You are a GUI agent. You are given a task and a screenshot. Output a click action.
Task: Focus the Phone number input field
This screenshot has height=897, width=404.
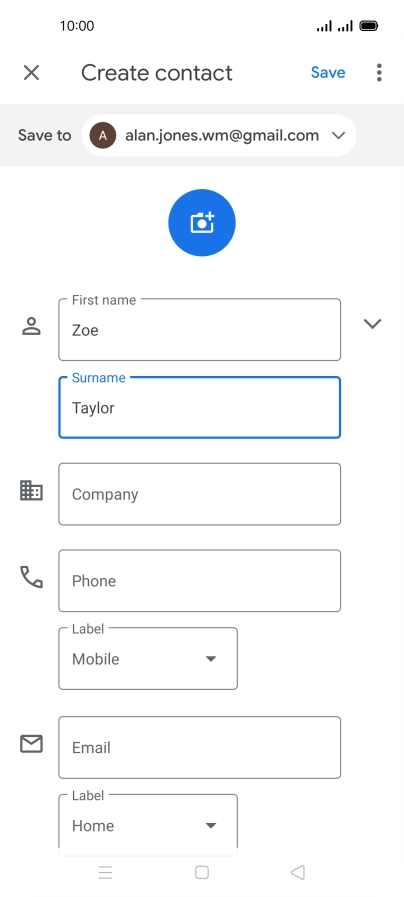tap(200, 581)
